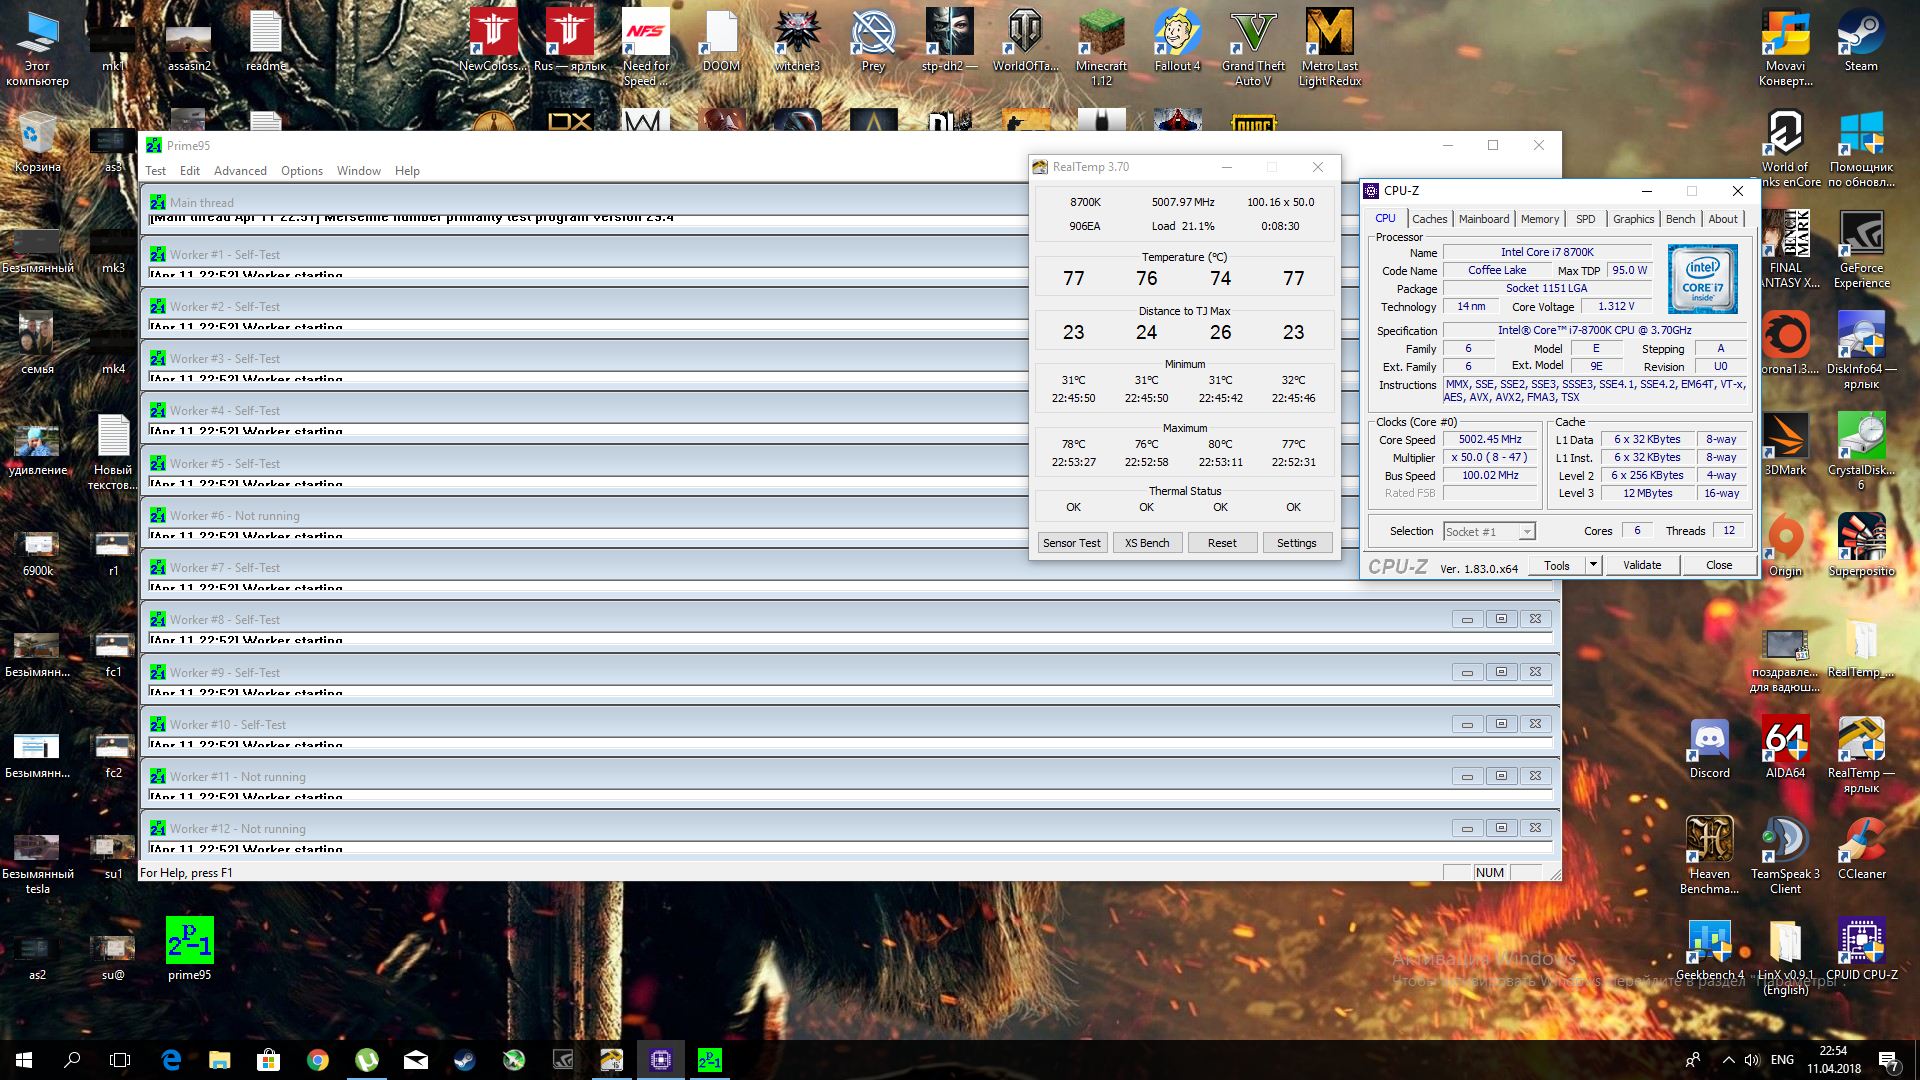
Task: Show hidden system tray icons
Action: pos(1728,1060)
